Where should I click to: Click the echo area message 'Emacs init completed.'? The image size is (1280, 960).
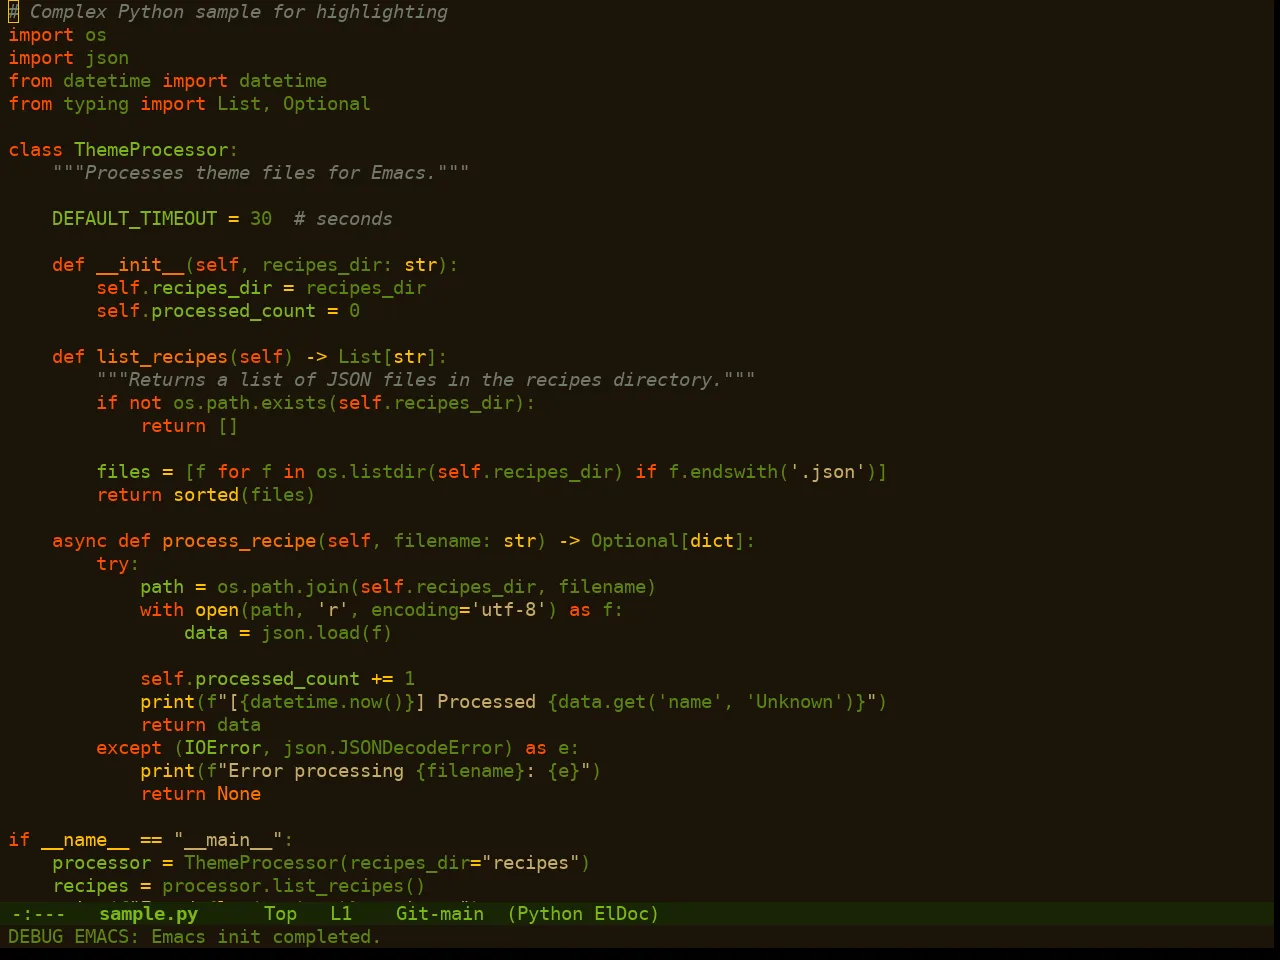coord(266,937)
